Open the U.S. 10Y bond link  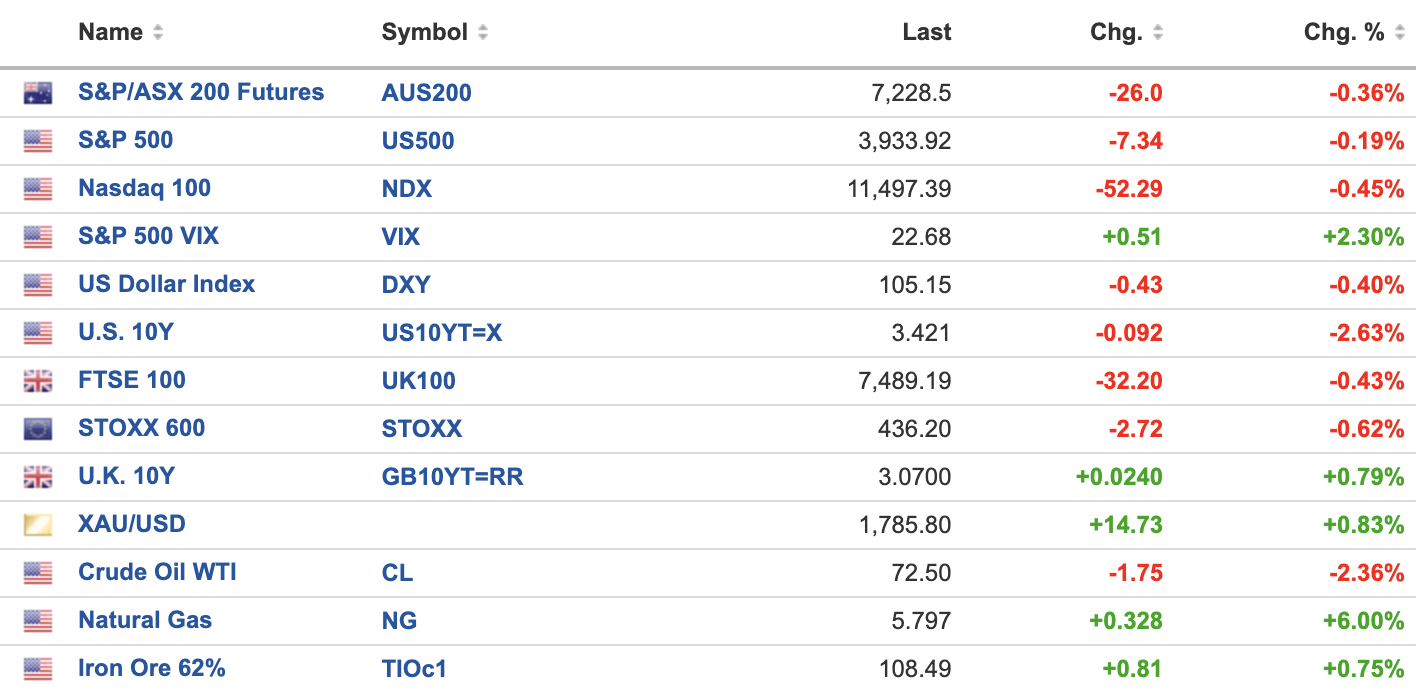tap(126, 332)
